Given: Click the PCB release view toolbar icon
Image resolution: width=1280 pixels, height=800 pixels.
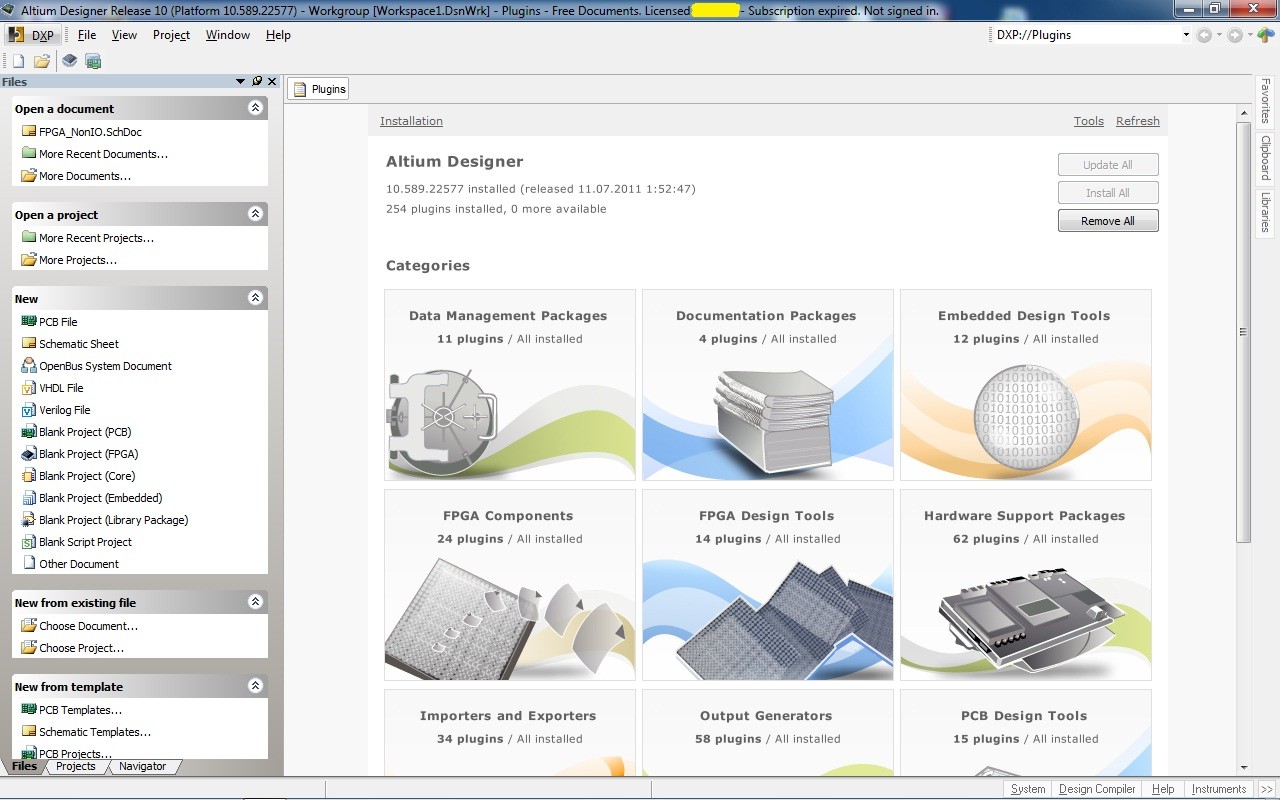Looking at the screenshot, I should click(x=93, y=61).
